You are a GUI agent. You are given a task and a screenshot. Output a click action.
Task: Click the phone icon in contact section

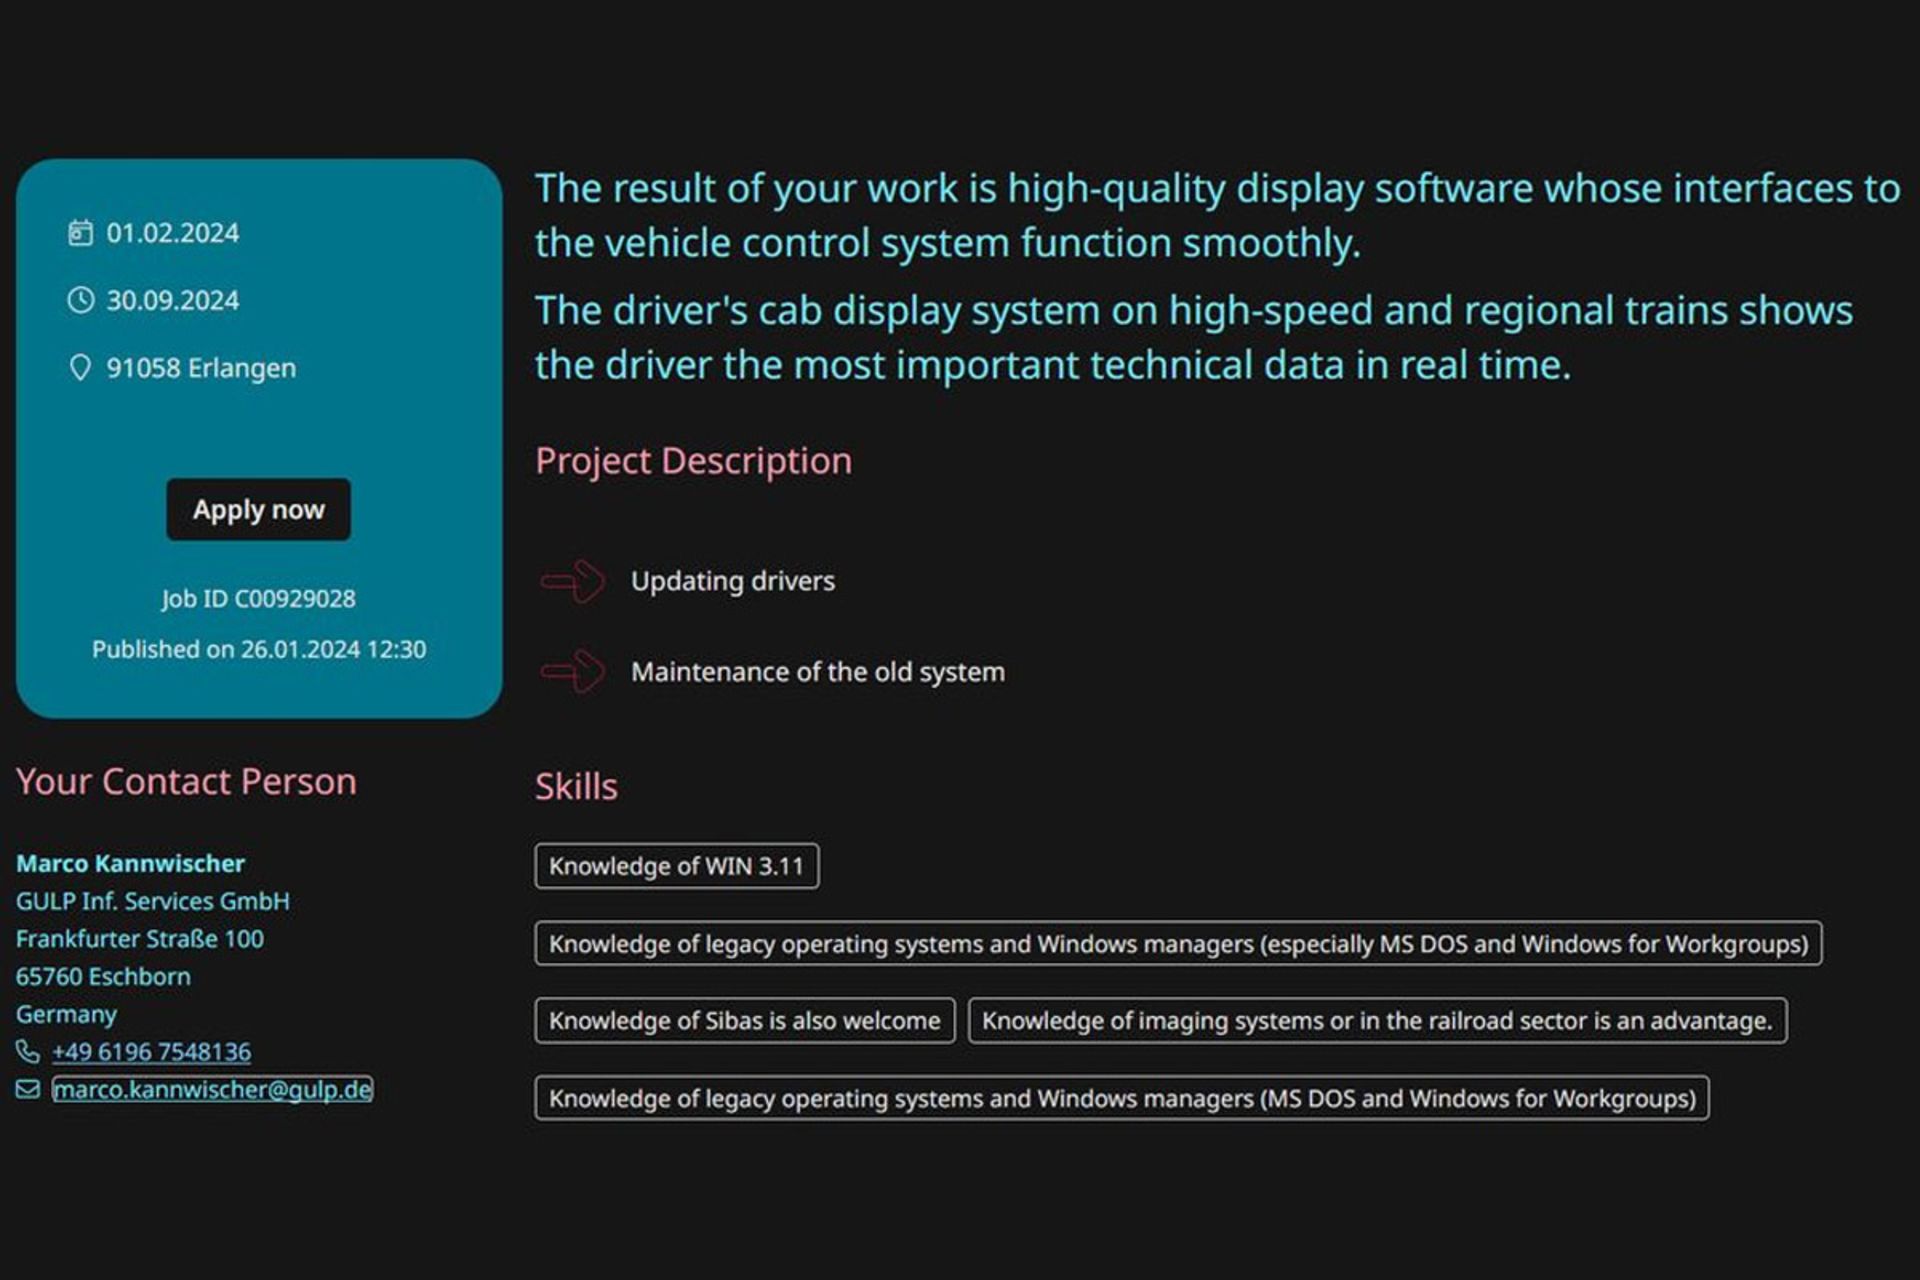28,1052
